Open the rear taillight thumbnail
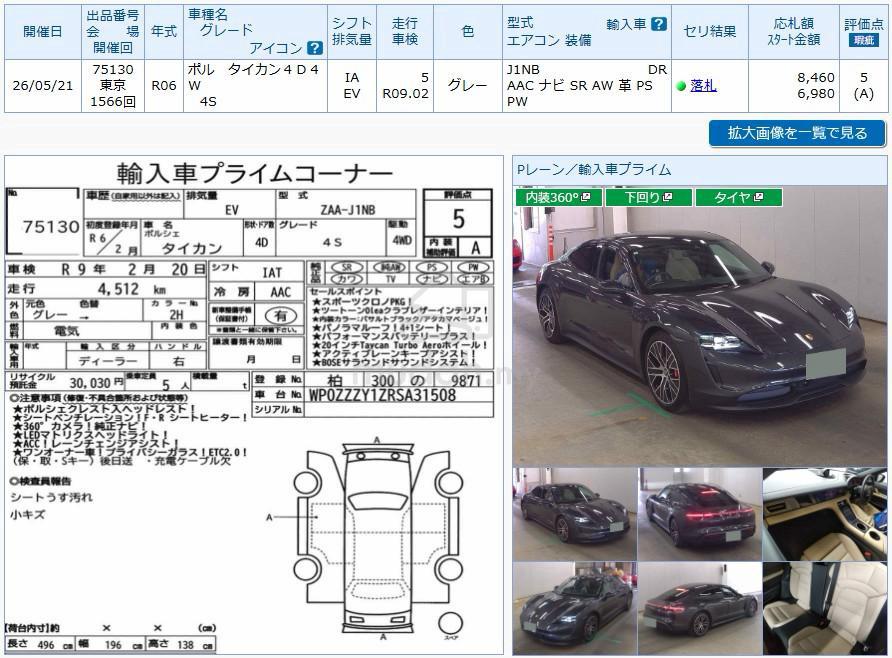The height and width of the screenshot is (658, 892). pyautogui.click(x=700, y=514)
